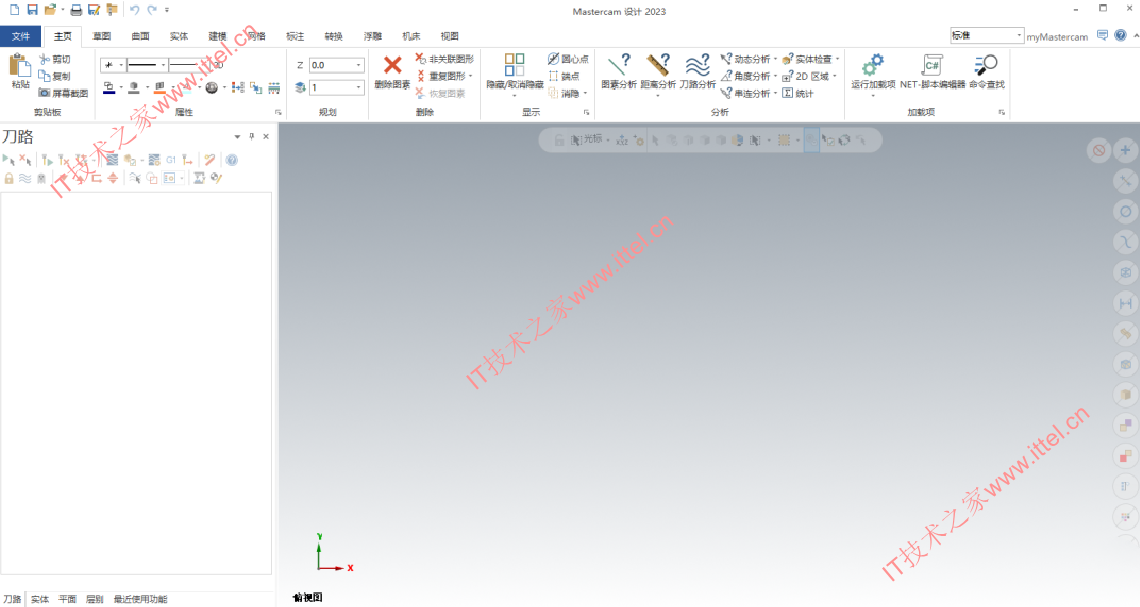
Task: Open the 属性 group dialog launcher
Action: click(278, 113)
